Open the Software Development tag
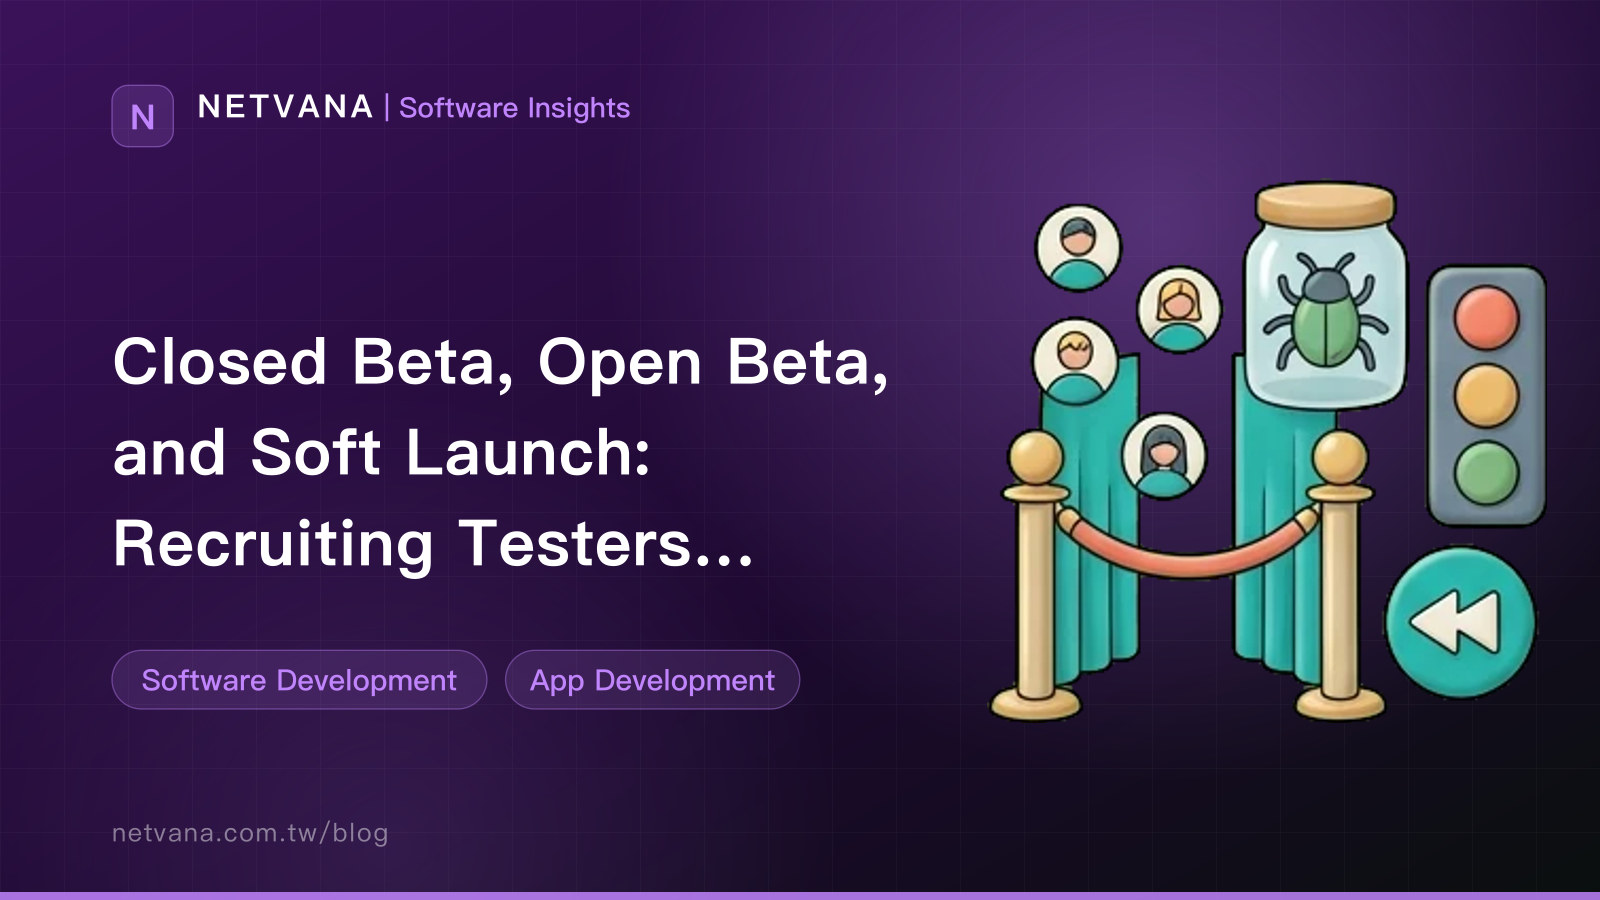This screenshot has width=1600, height=900. pyautogui.click(x=299, y=680)
